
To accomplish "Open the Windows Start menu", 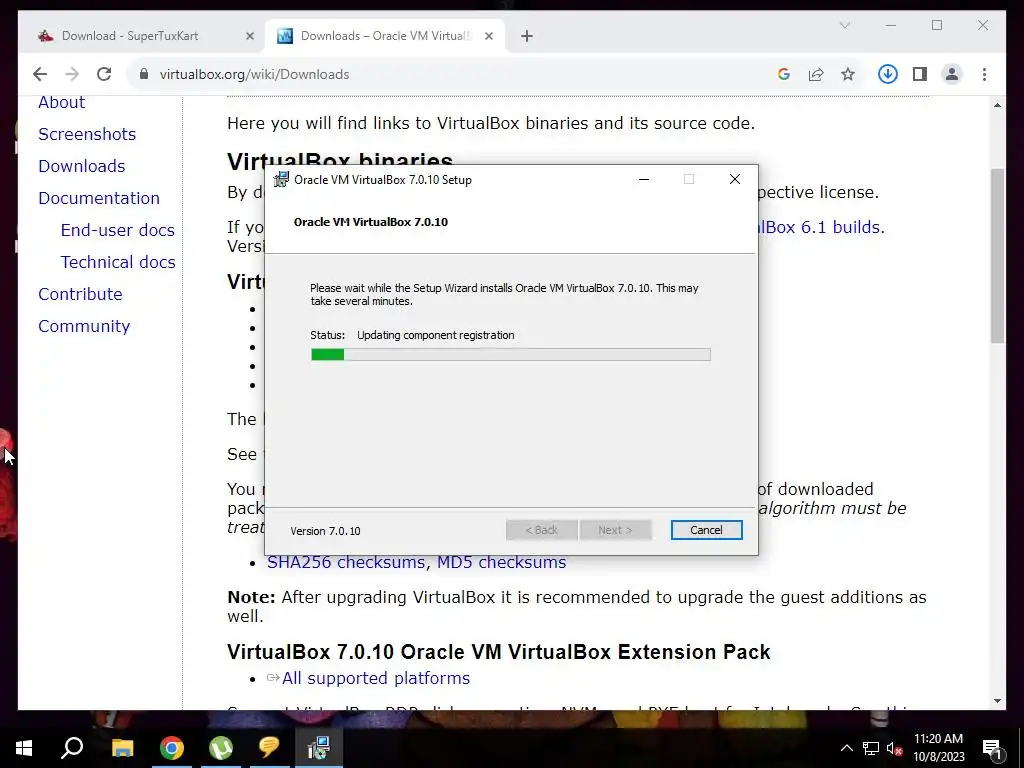I will pyautogui.click(x=24, y=748).
